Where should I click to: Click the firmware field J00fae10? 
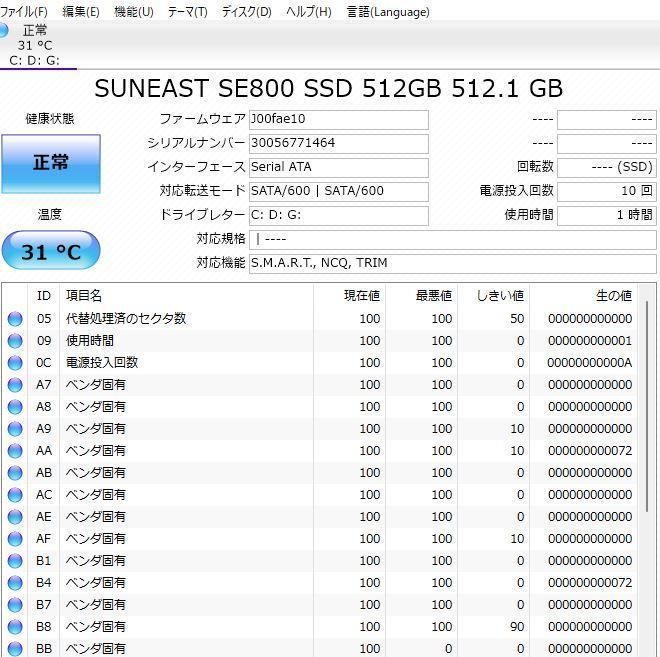coord(339,120)
